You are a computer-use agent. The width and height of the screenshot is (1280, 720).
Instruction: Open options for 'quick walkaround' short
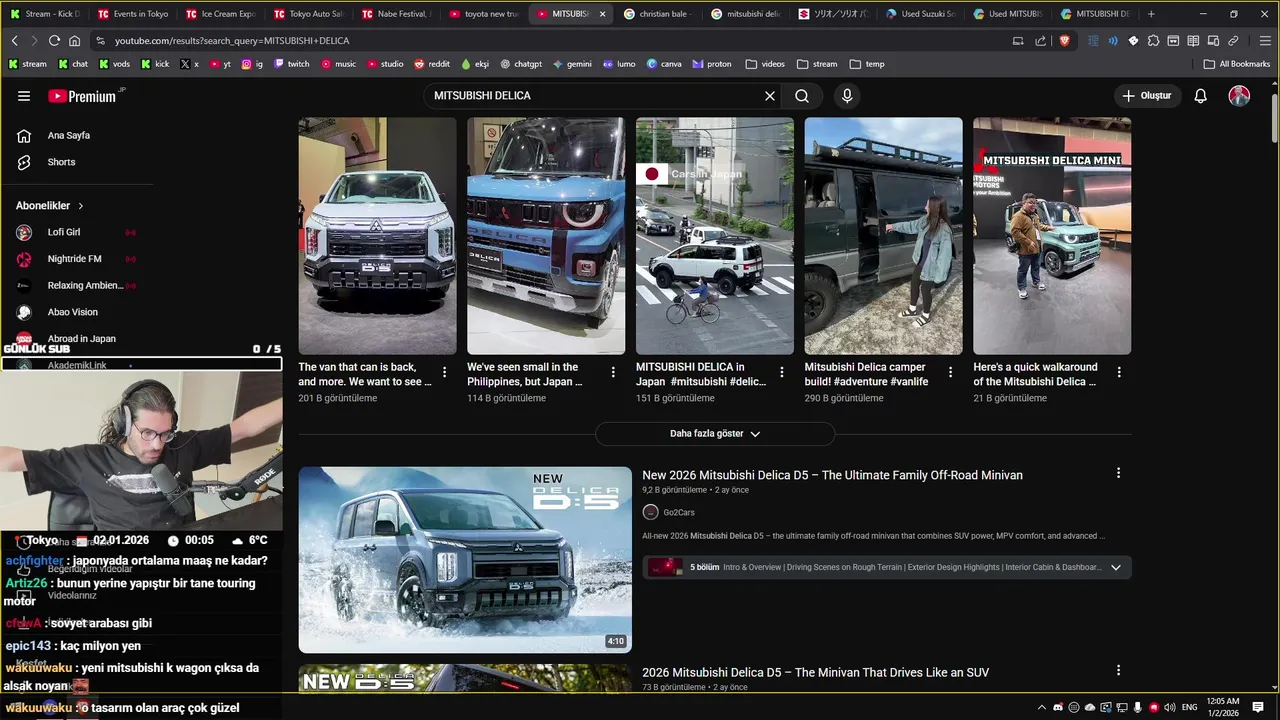tap(1119, 372)
